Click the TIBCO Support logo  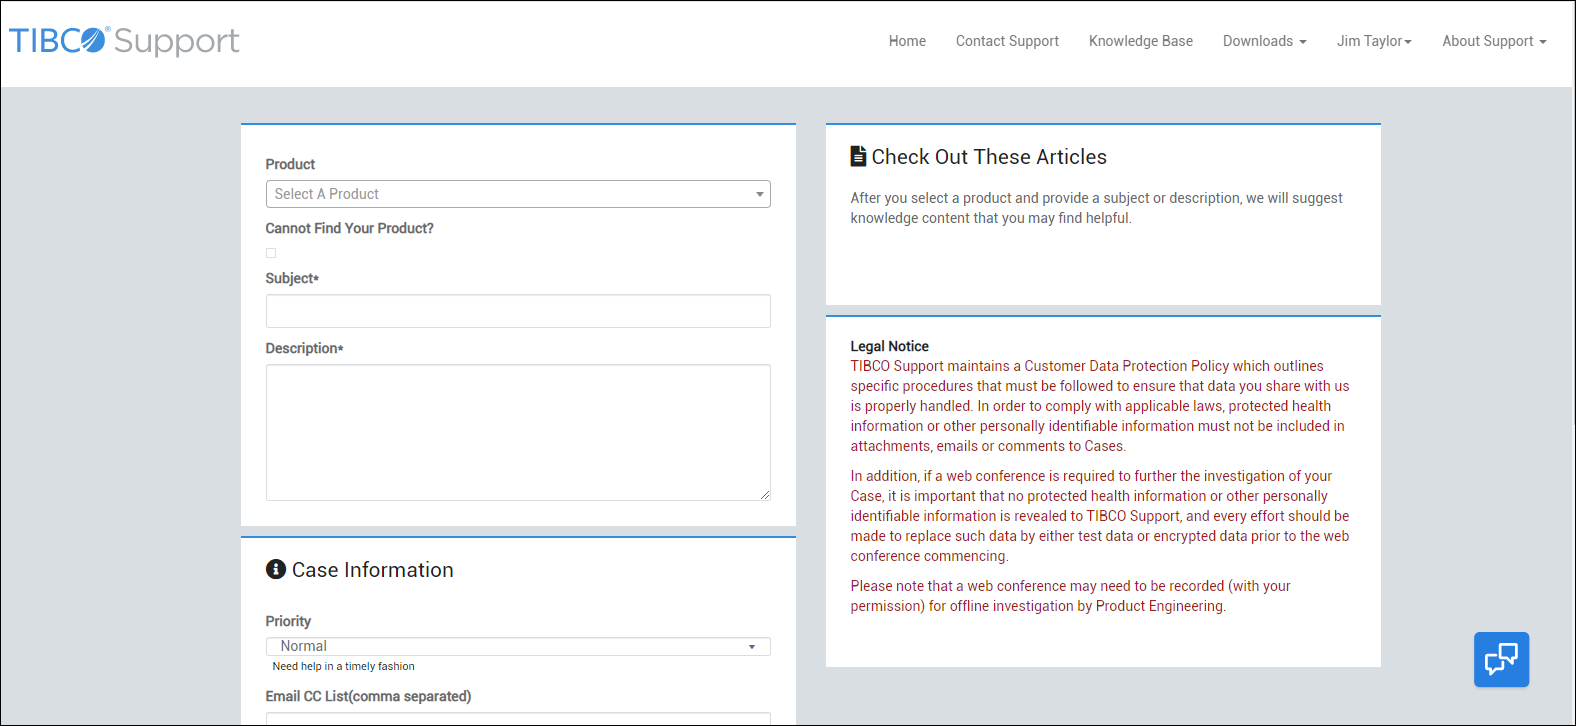[x=124, y=41]
